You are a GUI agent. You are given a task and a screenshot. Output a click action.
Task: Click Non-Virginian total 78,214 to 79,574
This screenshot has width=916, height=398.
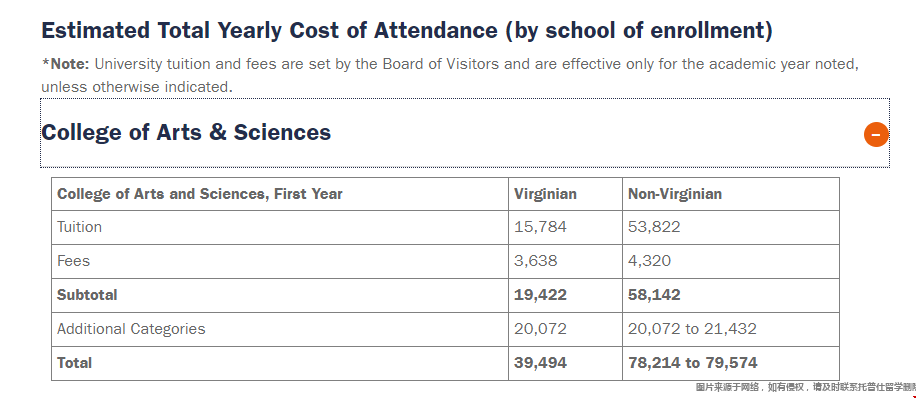pos(693,363)
